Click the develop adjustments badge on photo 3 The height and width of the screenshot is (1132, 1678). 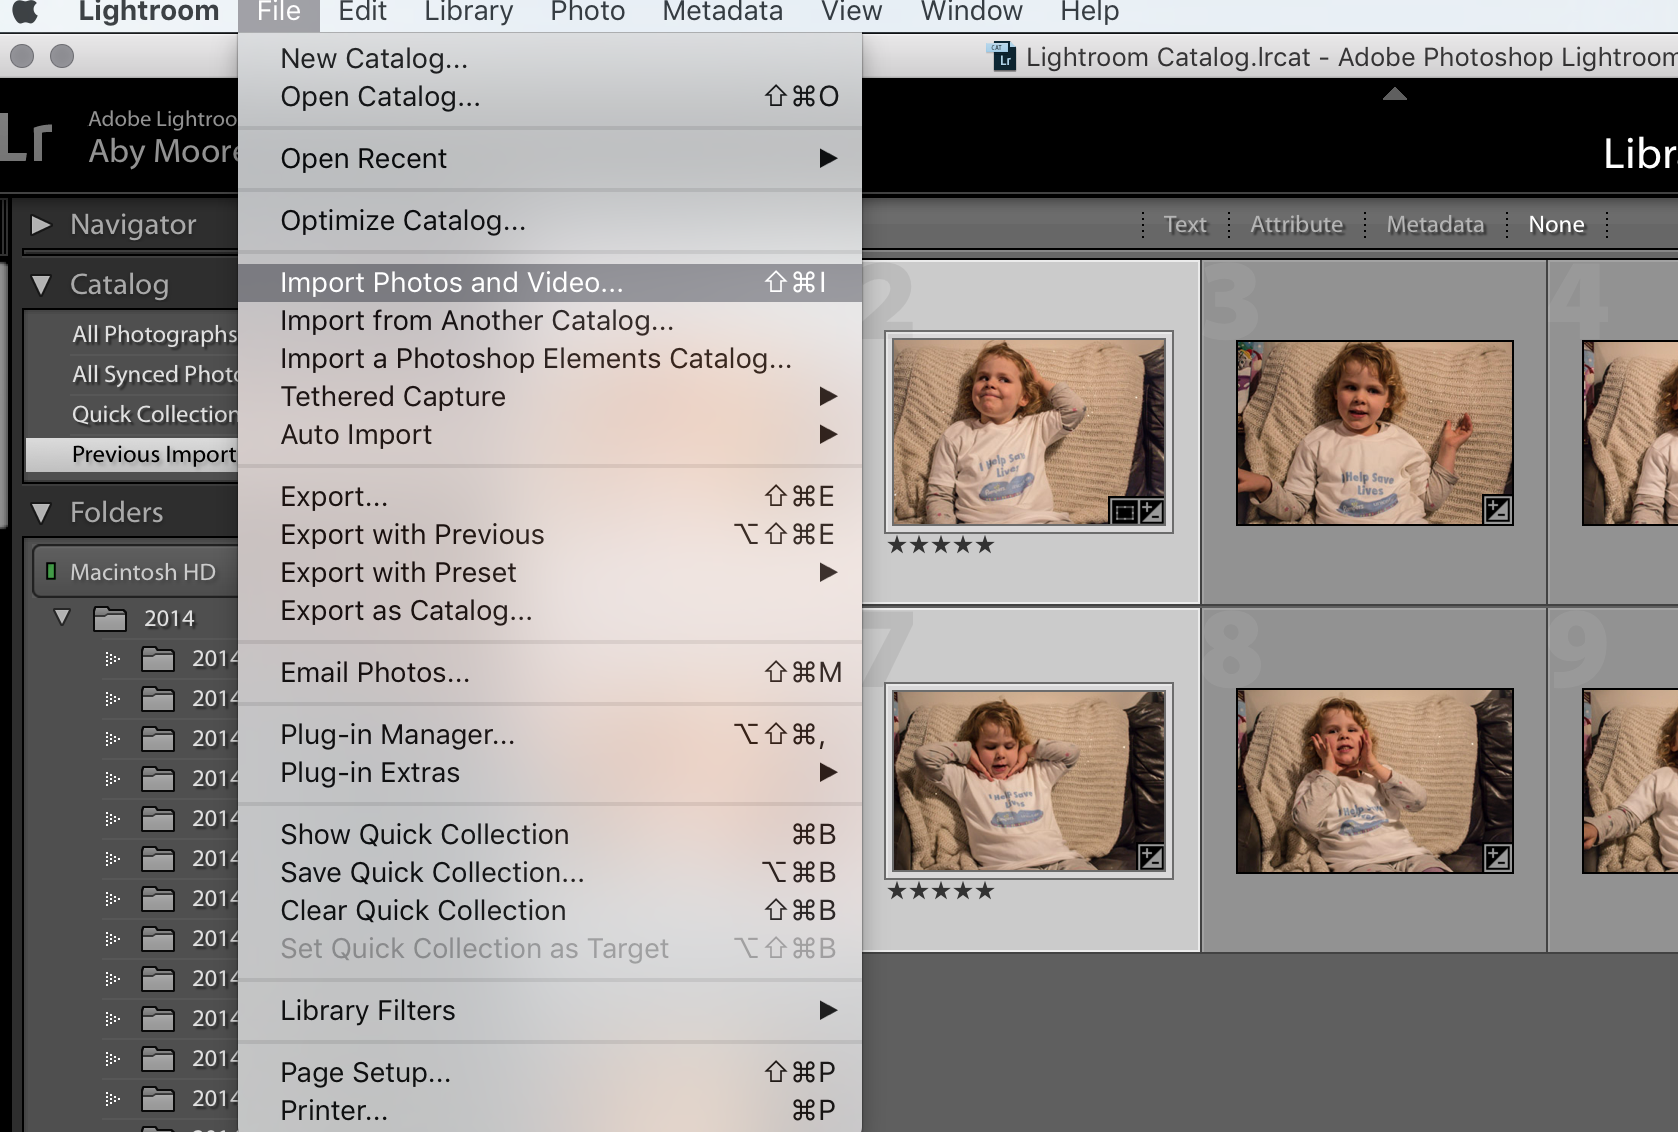point(1497,510)
